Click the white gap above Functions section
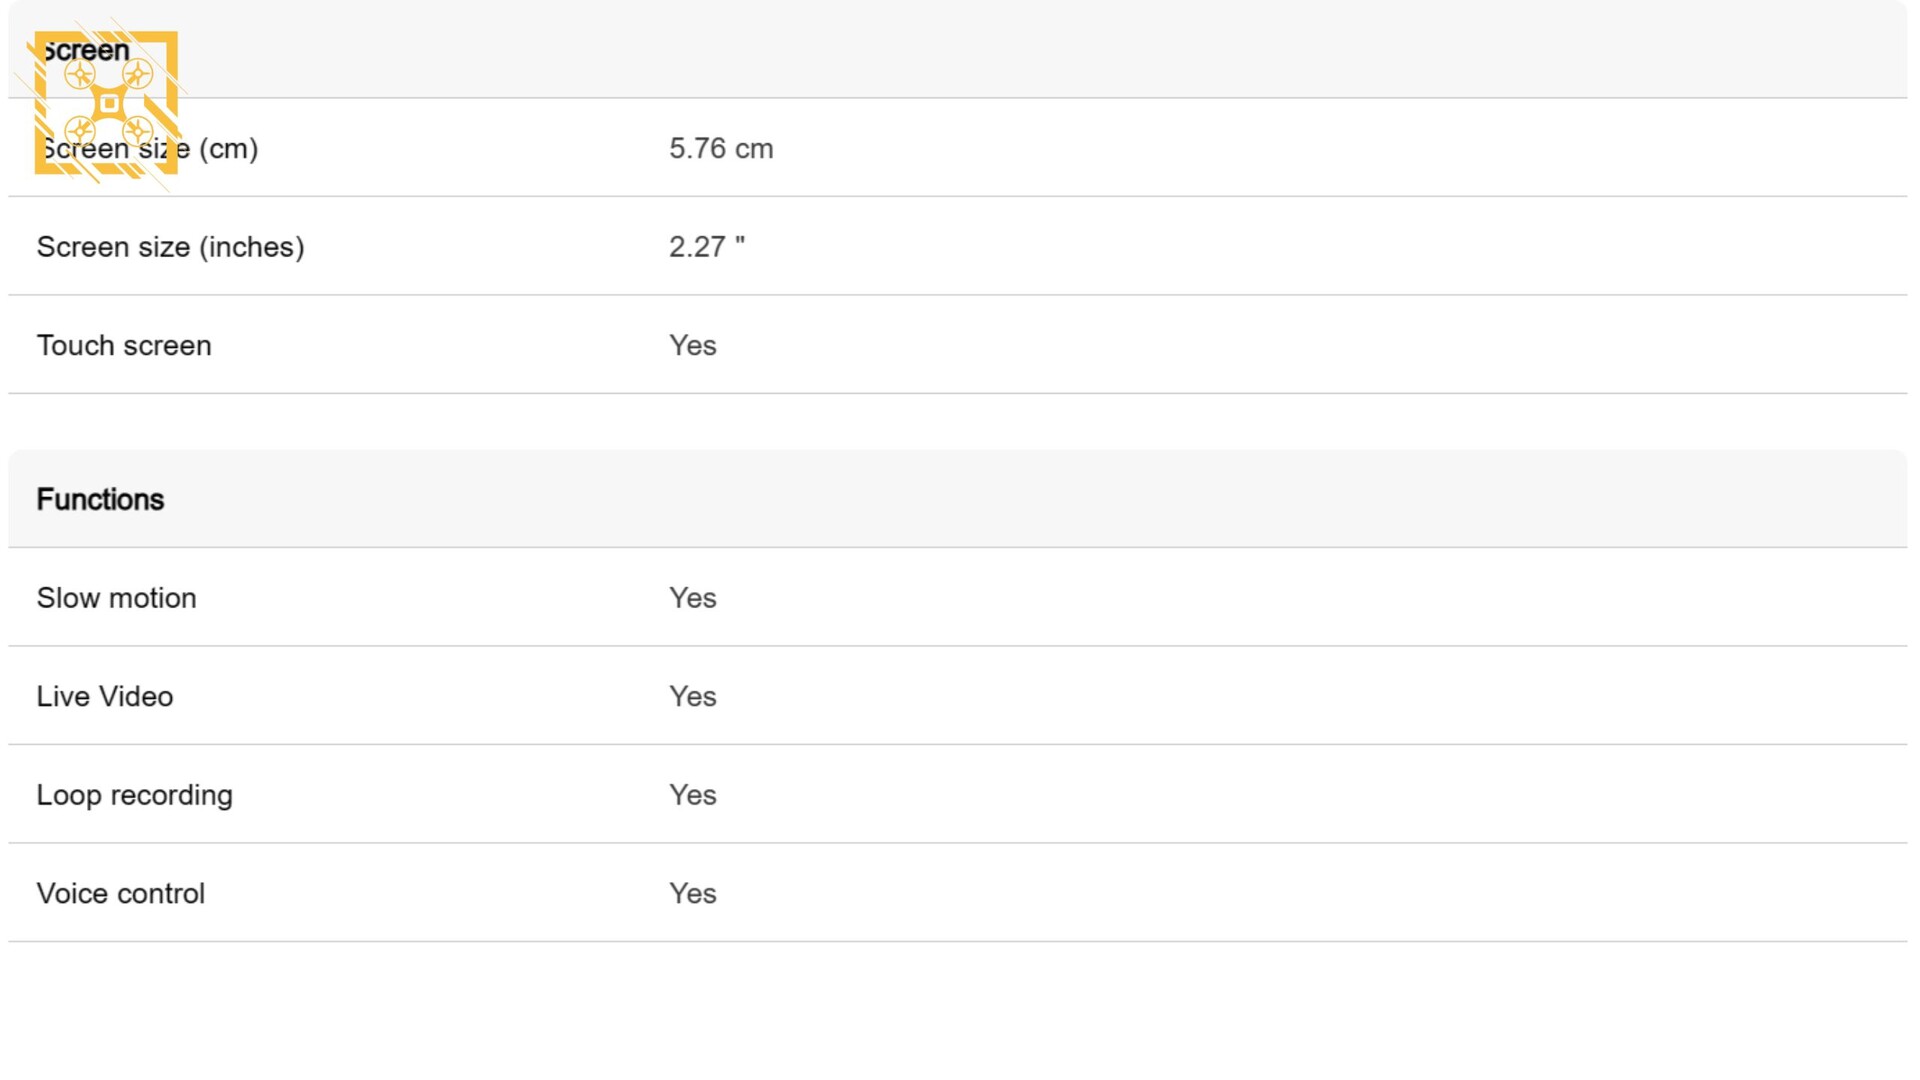Viewport: 1920px width, 1080px height. point(958,422)
